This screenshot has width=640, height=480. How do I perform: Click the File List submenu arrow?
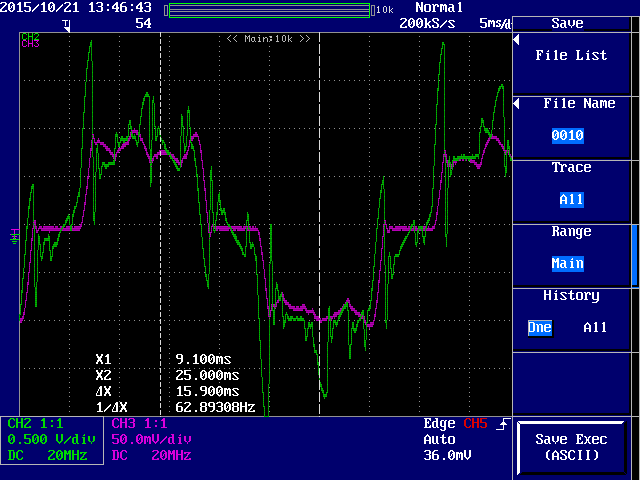(517, 40)
